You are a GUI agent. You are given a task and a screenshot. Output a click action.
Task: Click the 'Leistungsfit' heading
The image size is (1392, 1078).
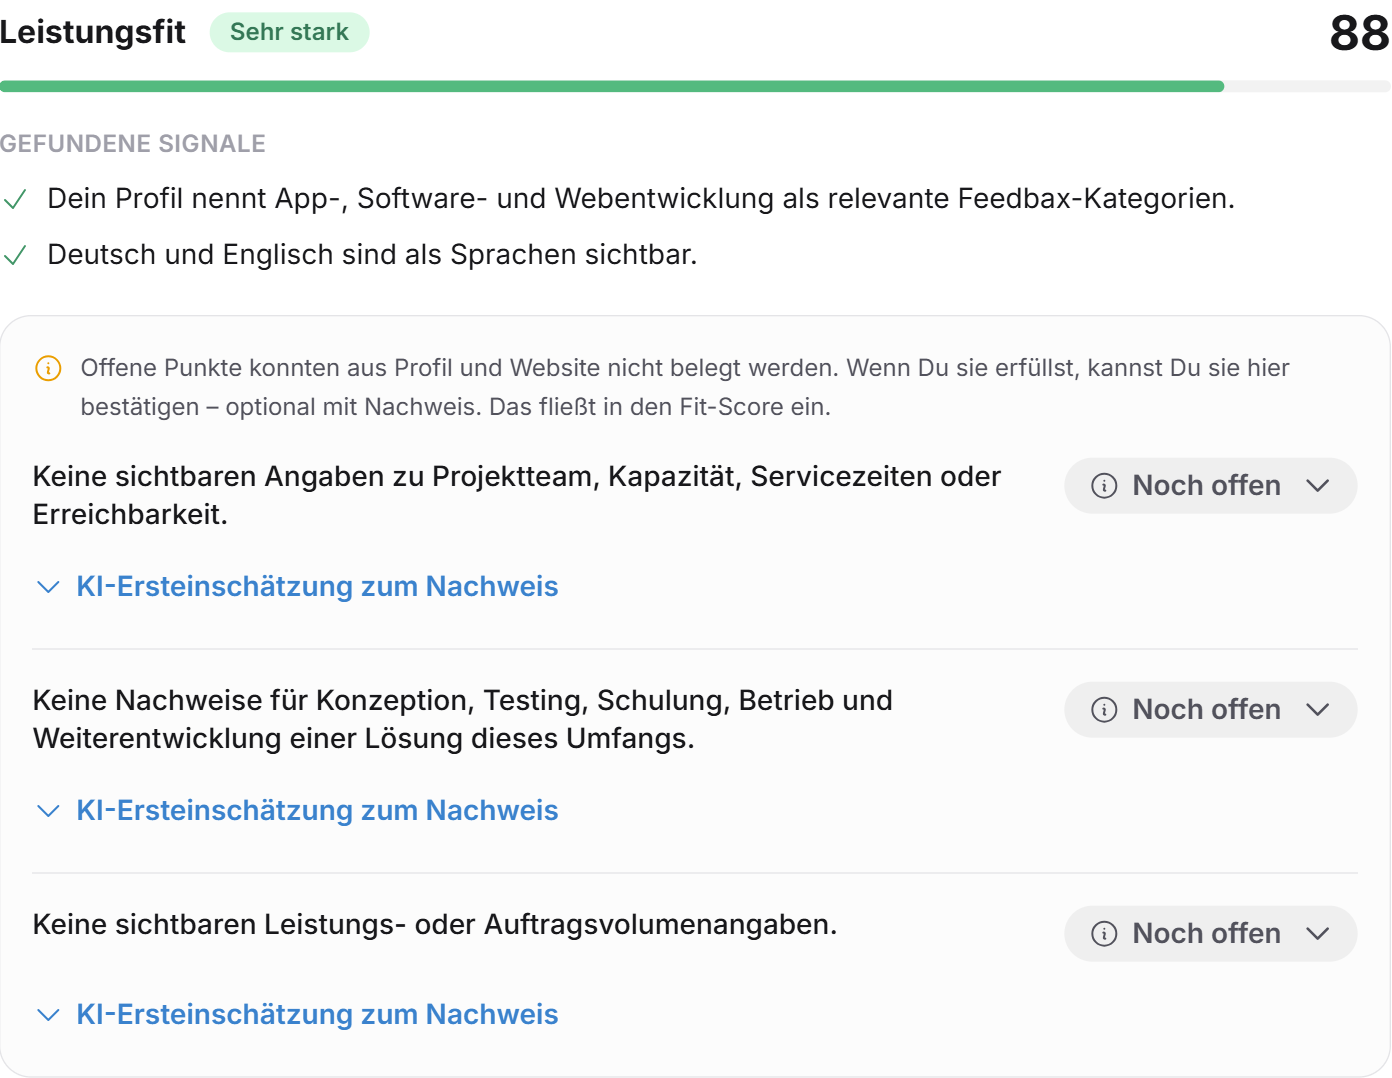pyautogui.click(x=92, y=32)
